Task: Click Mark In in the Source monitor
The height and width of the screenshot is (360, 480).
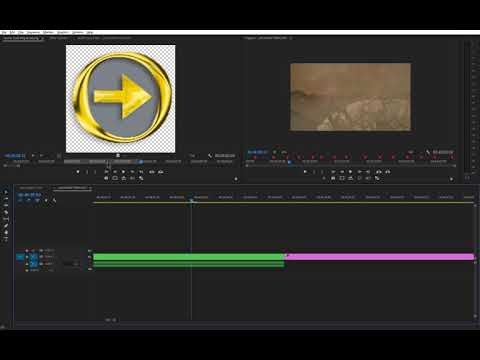Action: [x=87, y=172]
